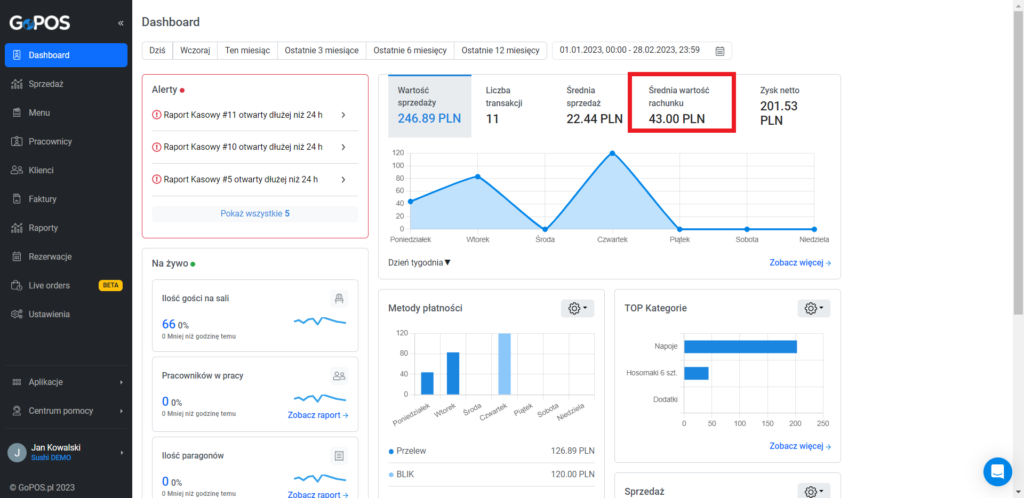
Task: Select the Ostatnie 3 miesiące filter tab
Action: pyautogui.click(x=321, y=50)
